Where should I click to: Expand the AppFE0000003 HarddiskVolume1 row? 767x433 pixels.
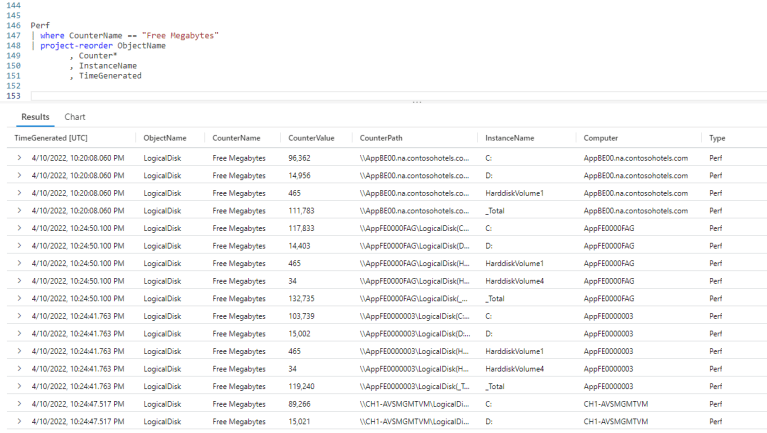[19, 351]
